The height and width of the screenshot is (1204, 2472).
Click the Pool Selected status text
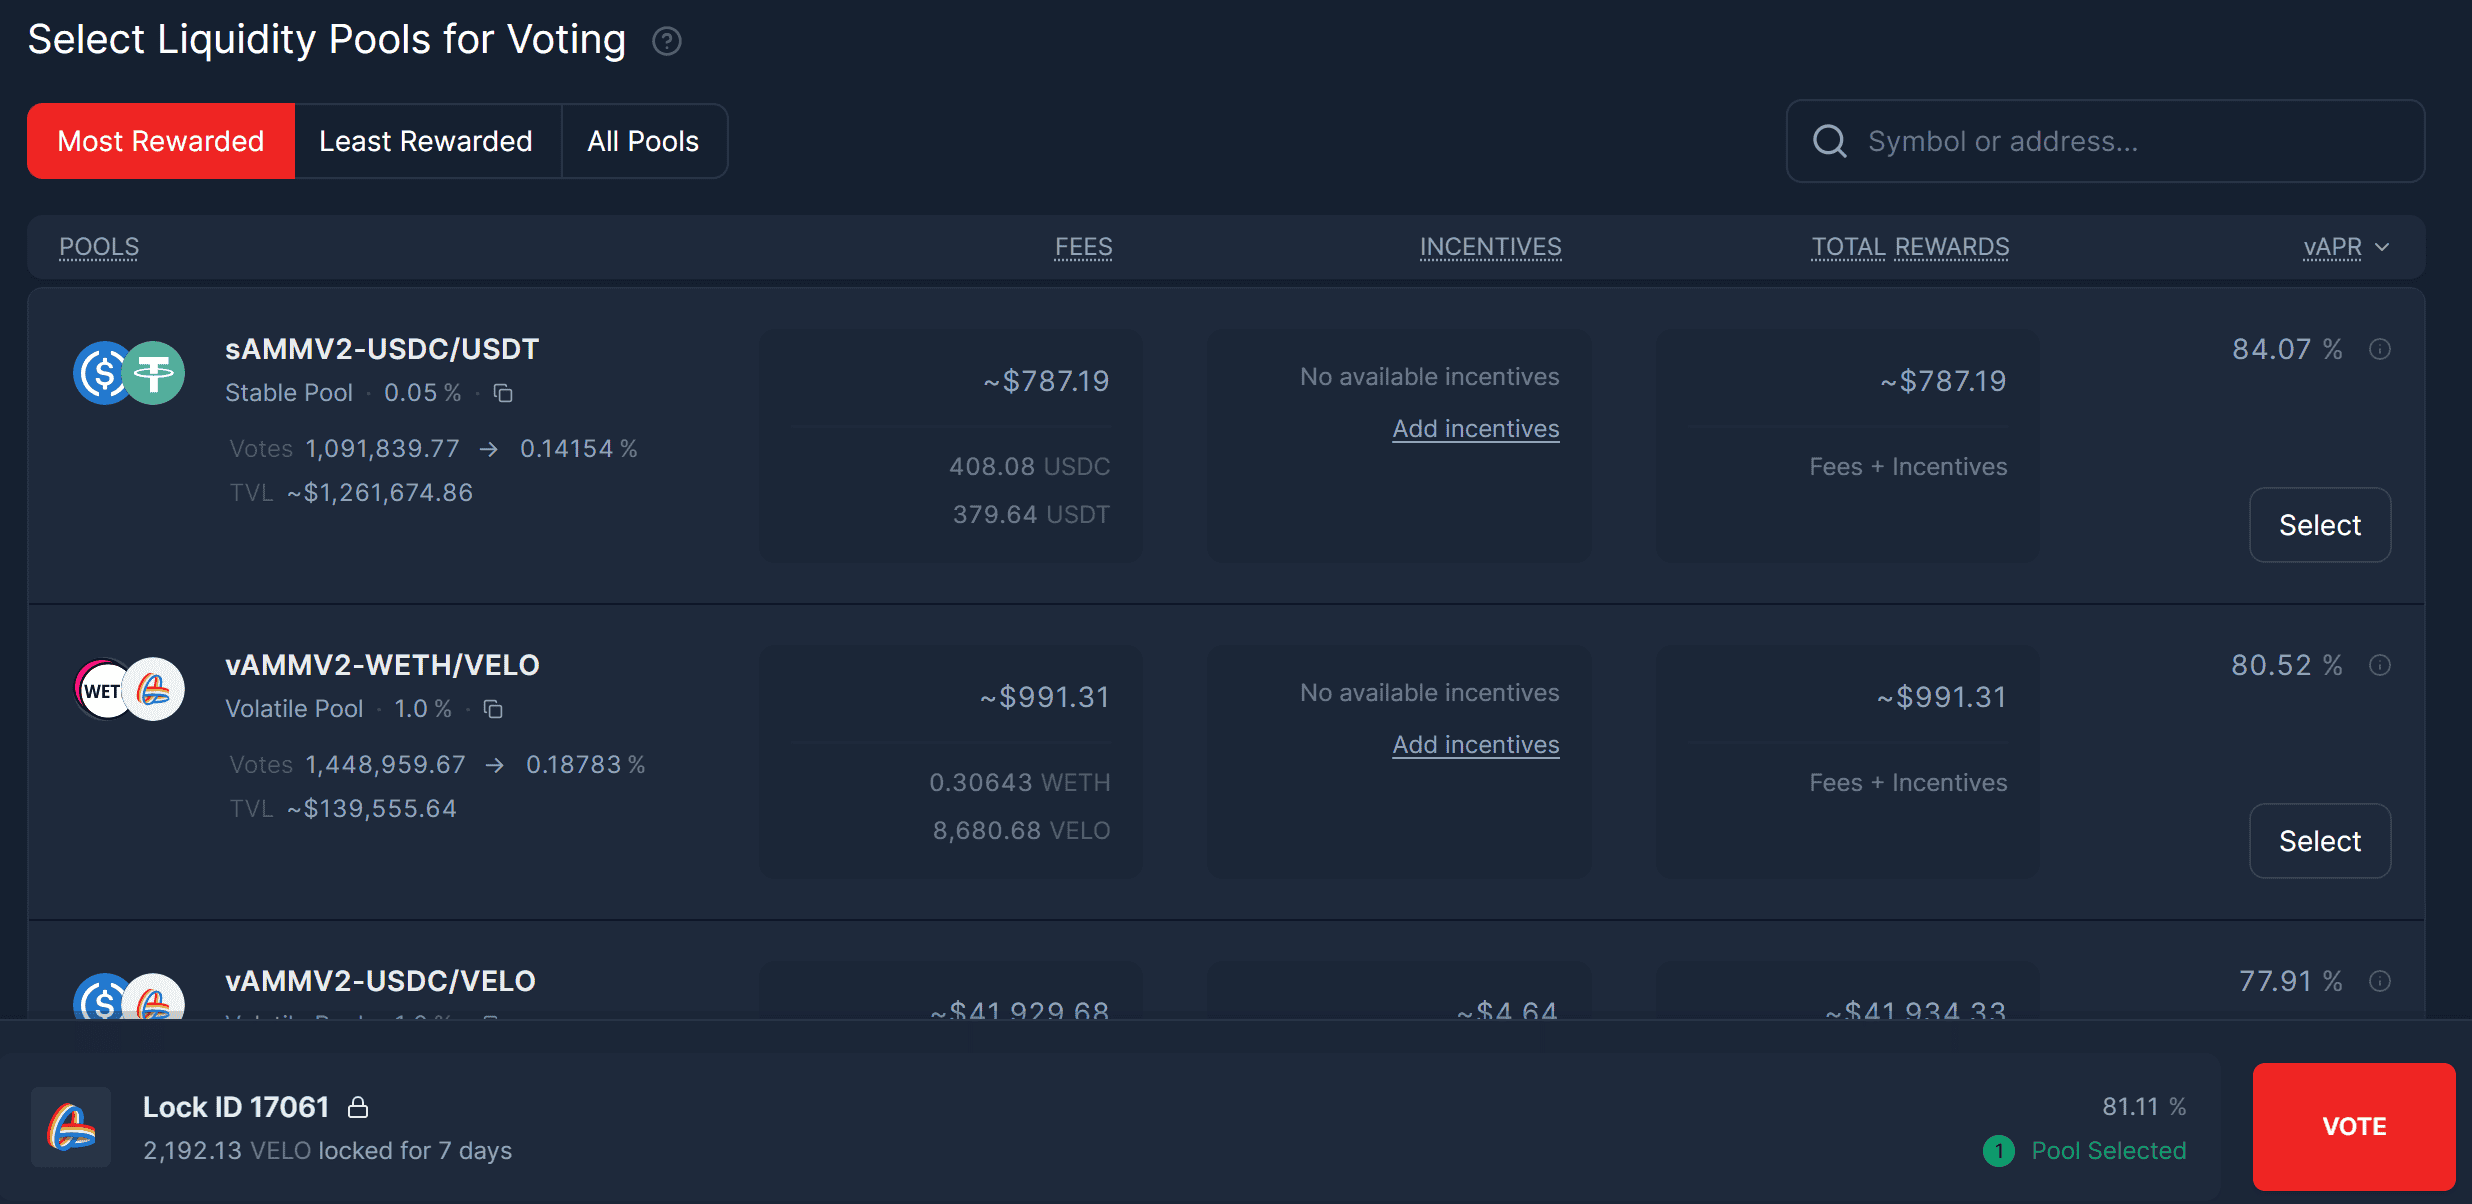2109,1151
